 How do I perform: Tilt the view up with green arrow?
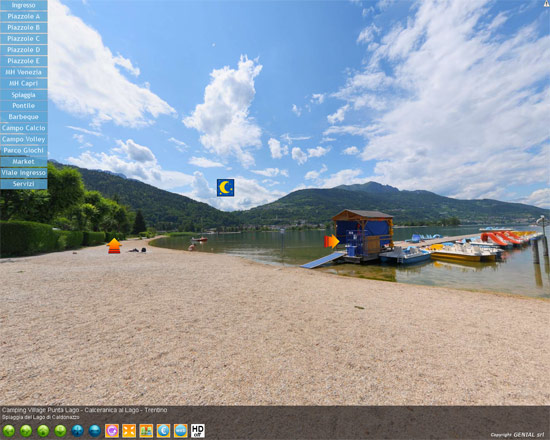(43, 431)
